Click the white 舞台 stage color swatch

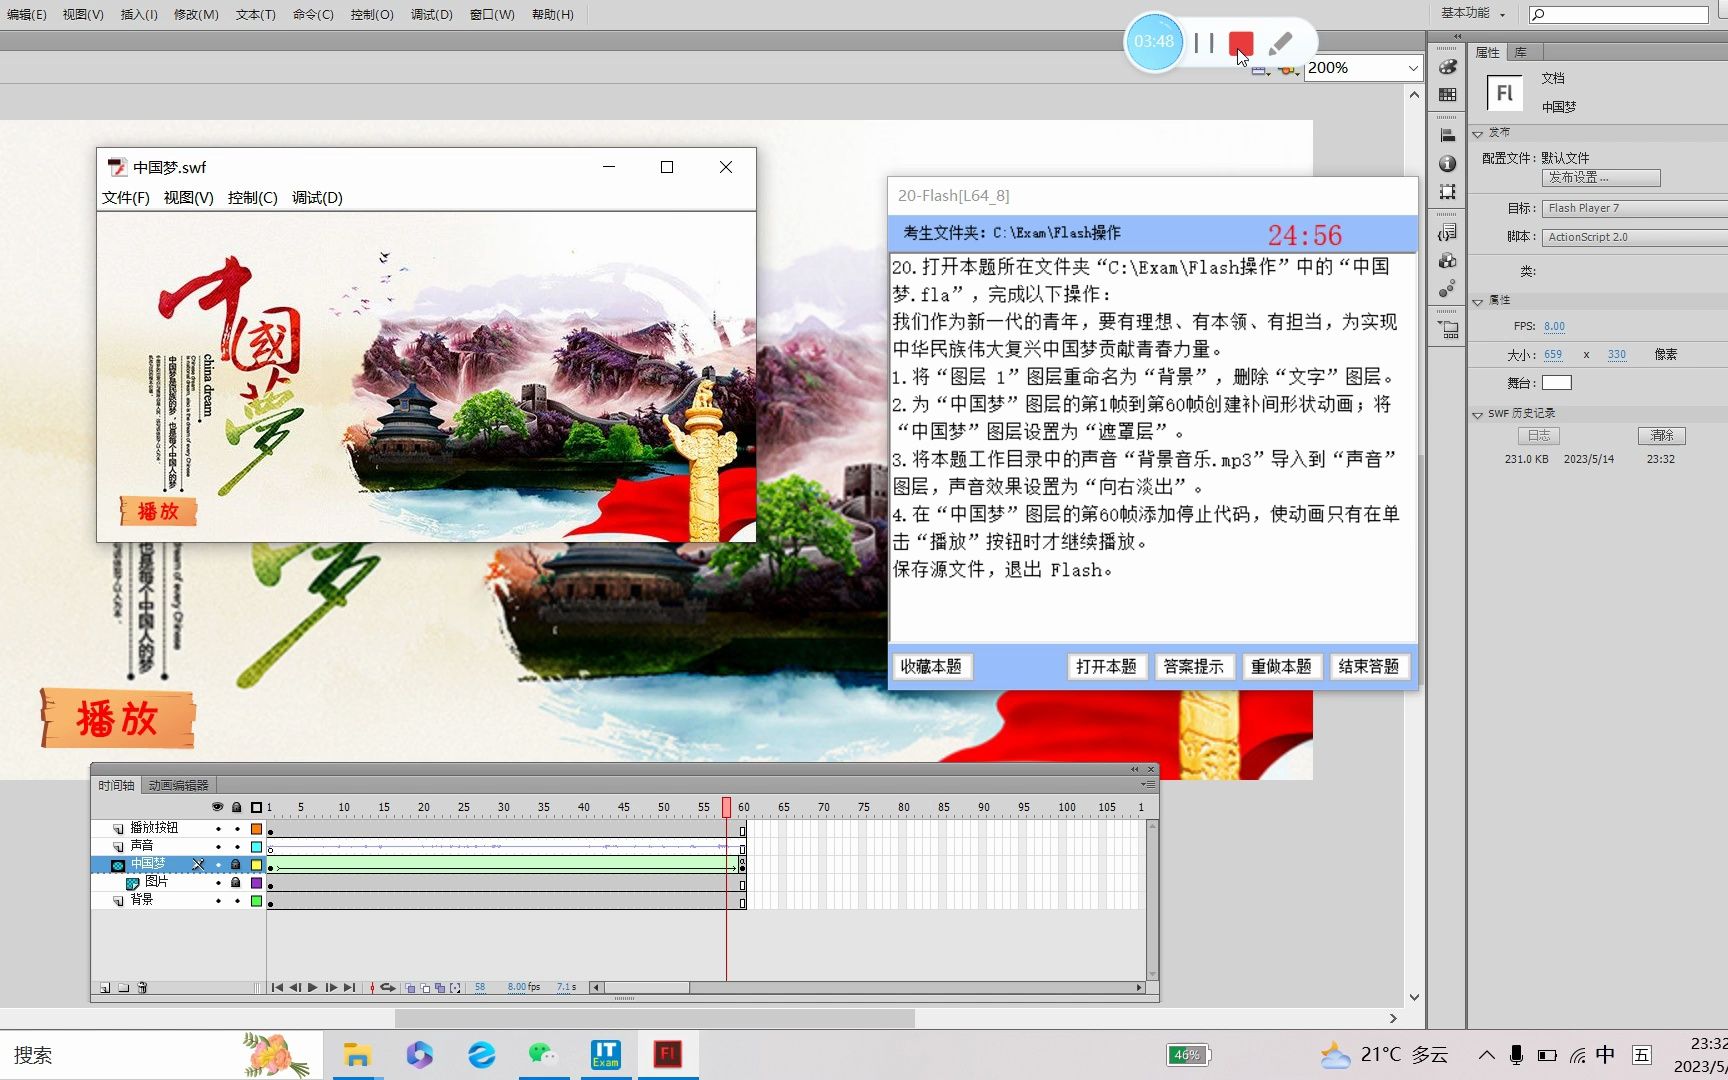pos(1557,383)
